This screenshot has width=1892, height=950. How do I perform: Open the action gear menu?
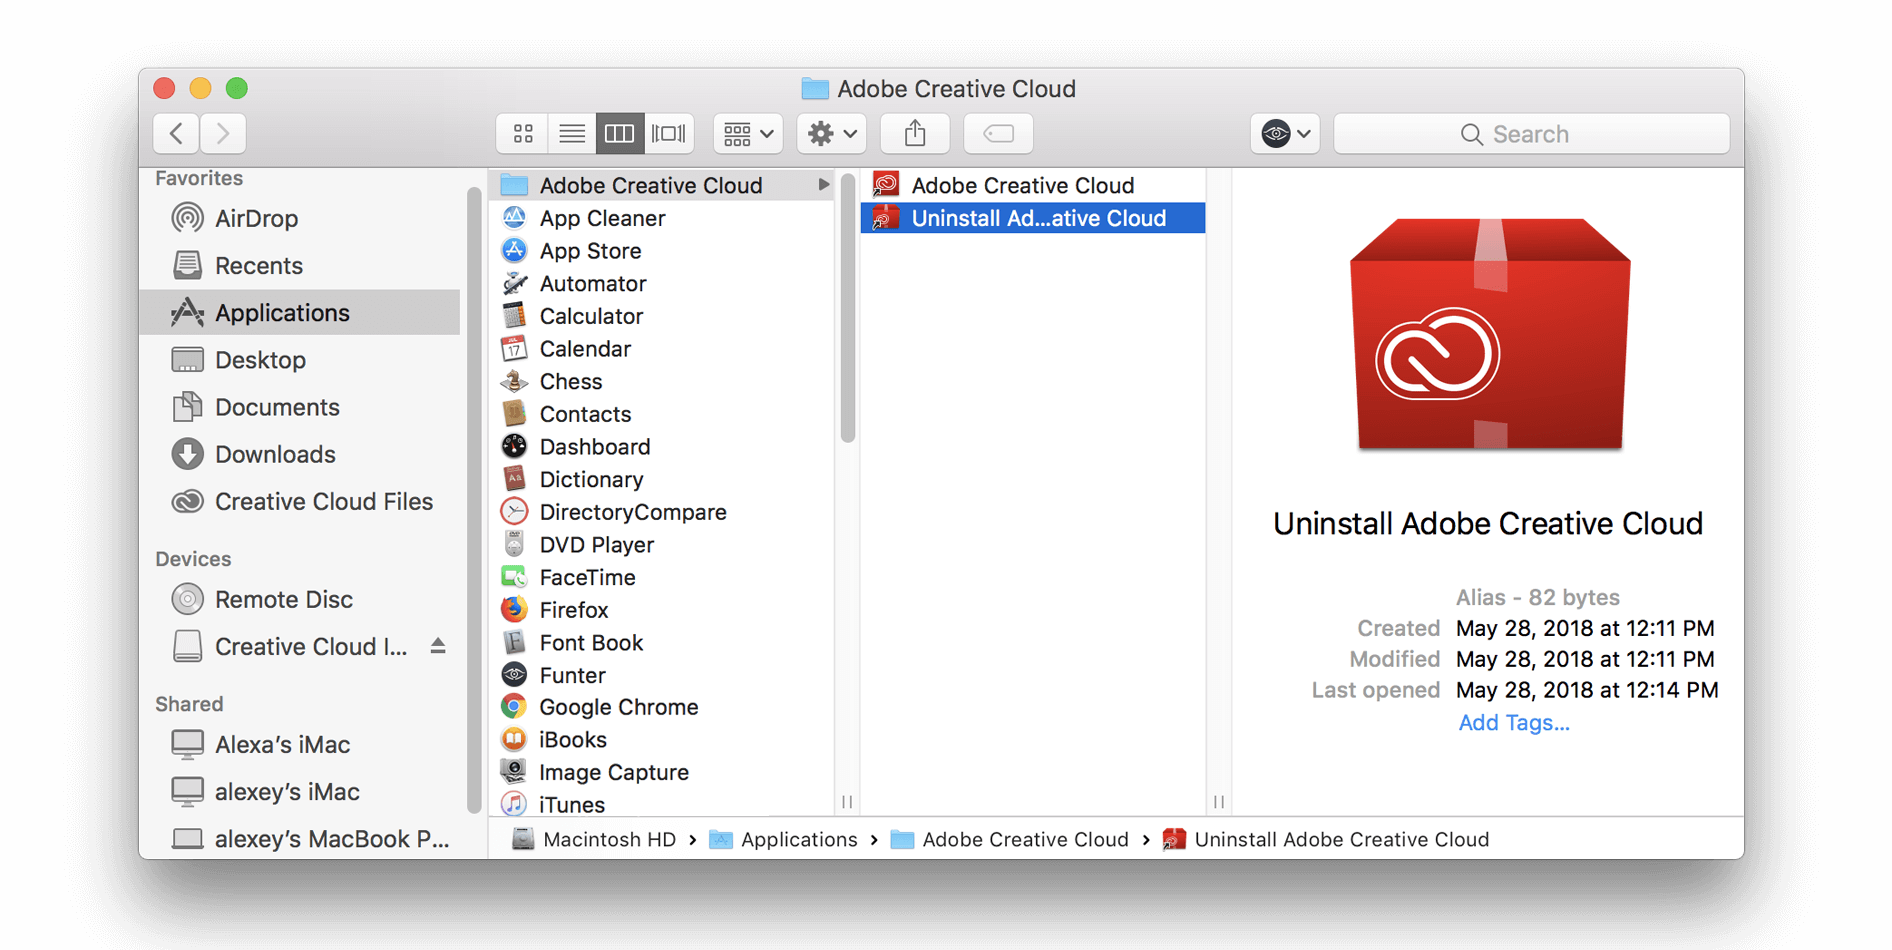click(x=830, y=133)
